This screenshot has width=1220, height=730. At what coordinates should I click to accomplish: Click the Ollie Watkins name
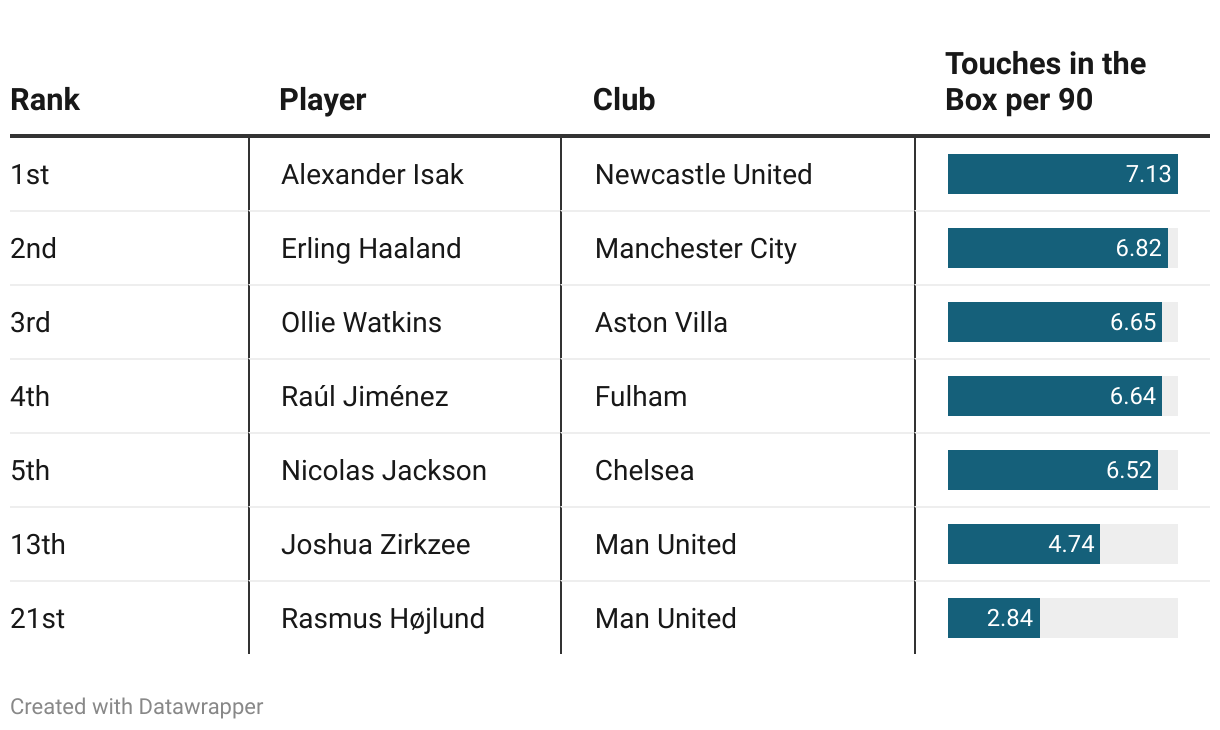[361, 322]
